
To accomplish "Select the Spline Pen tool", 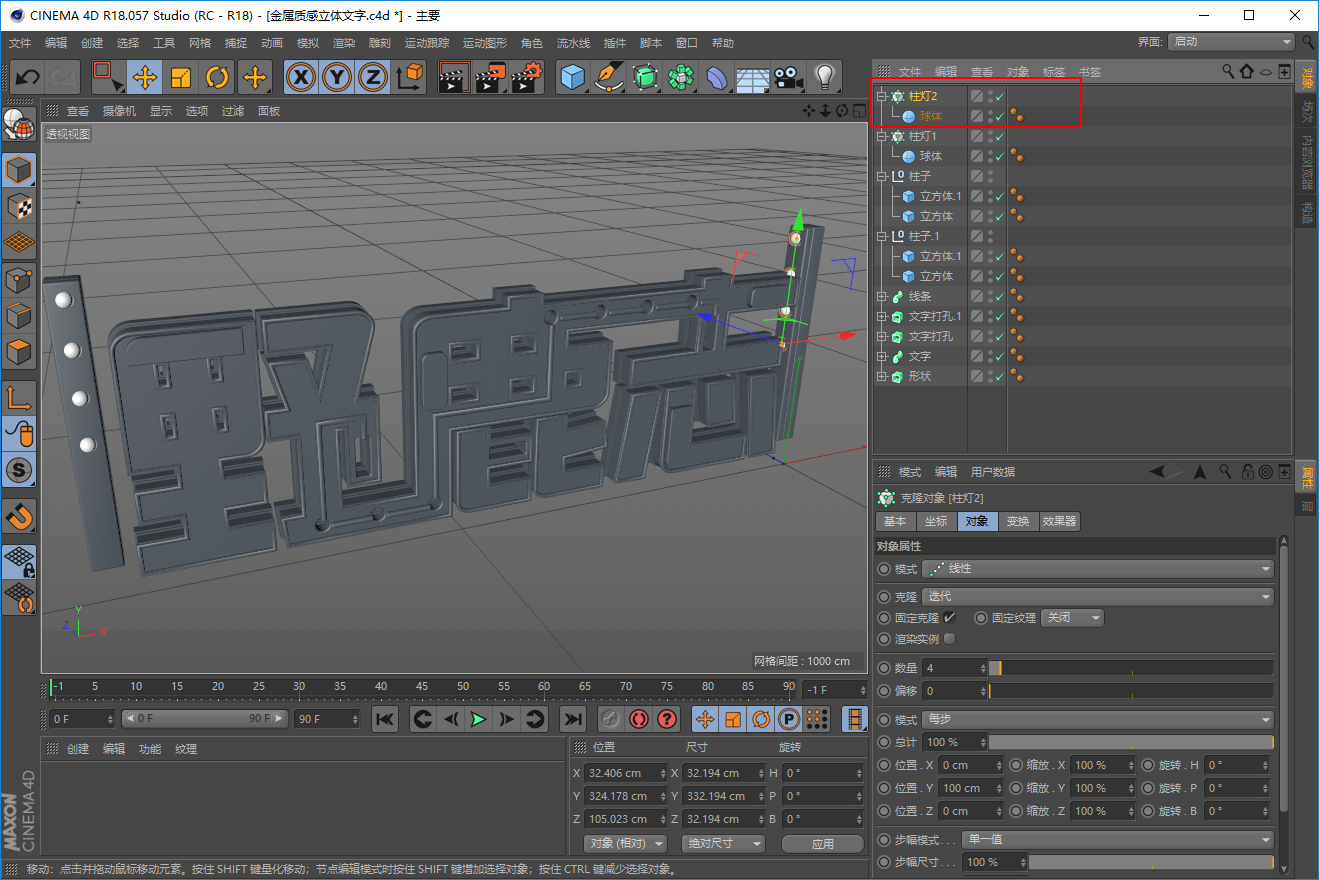I will [609, 77].
